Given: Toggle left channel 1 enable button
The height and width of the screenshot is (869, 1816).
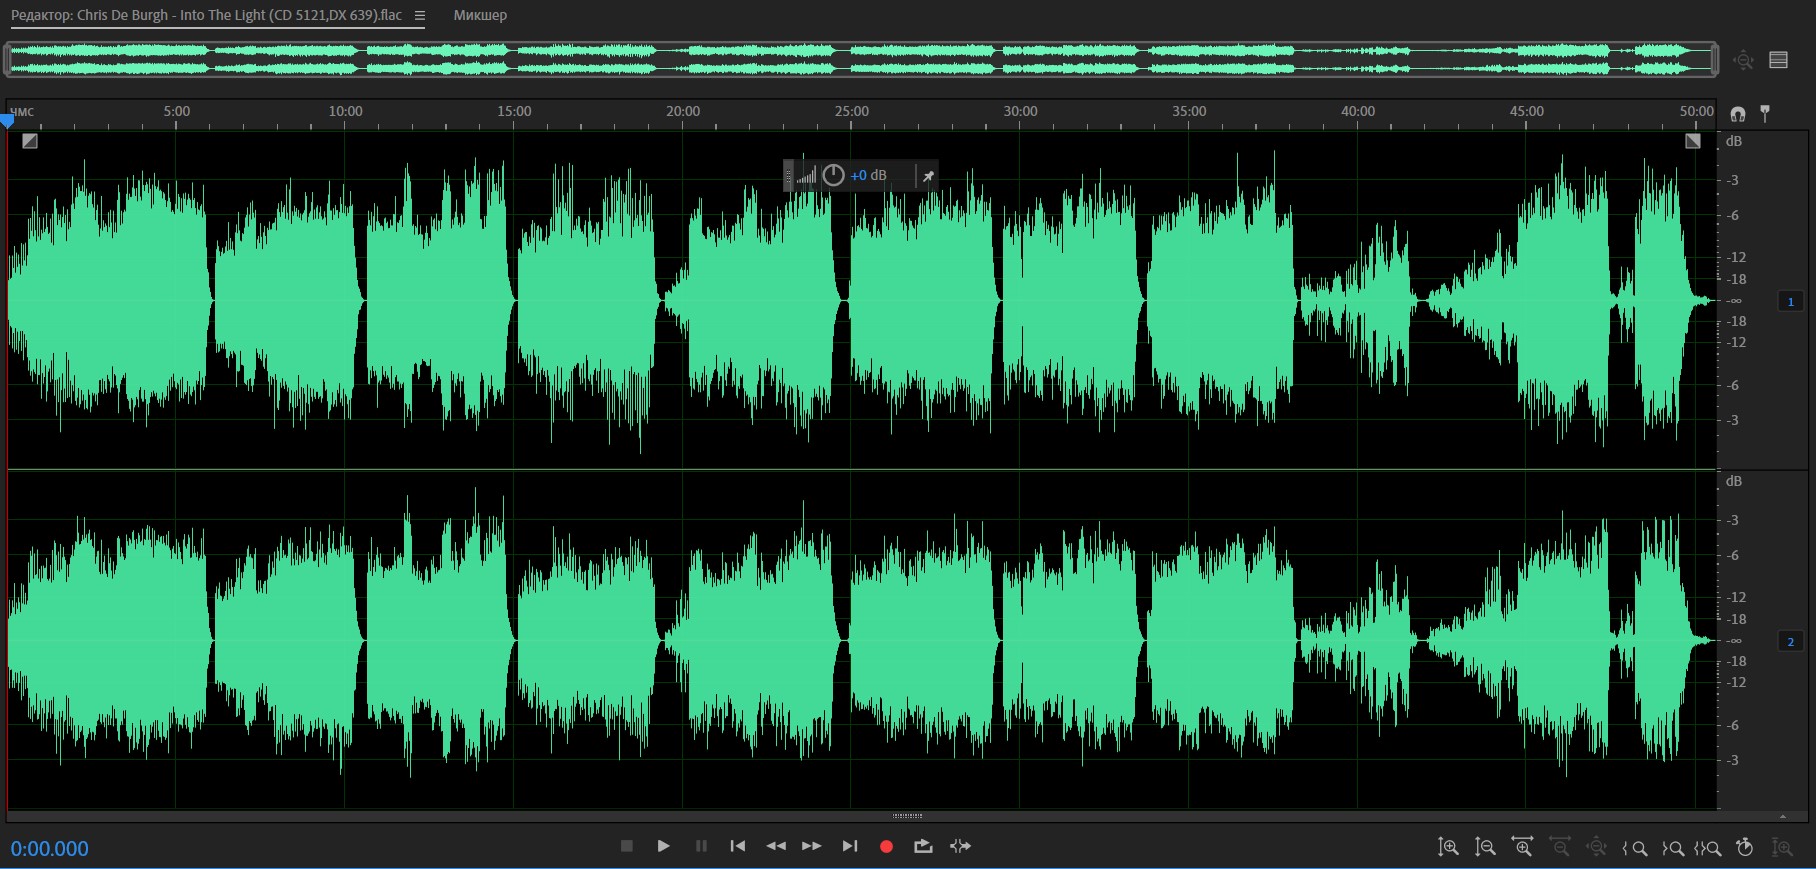Looking at the screenshot, I should coord(1790,301).
